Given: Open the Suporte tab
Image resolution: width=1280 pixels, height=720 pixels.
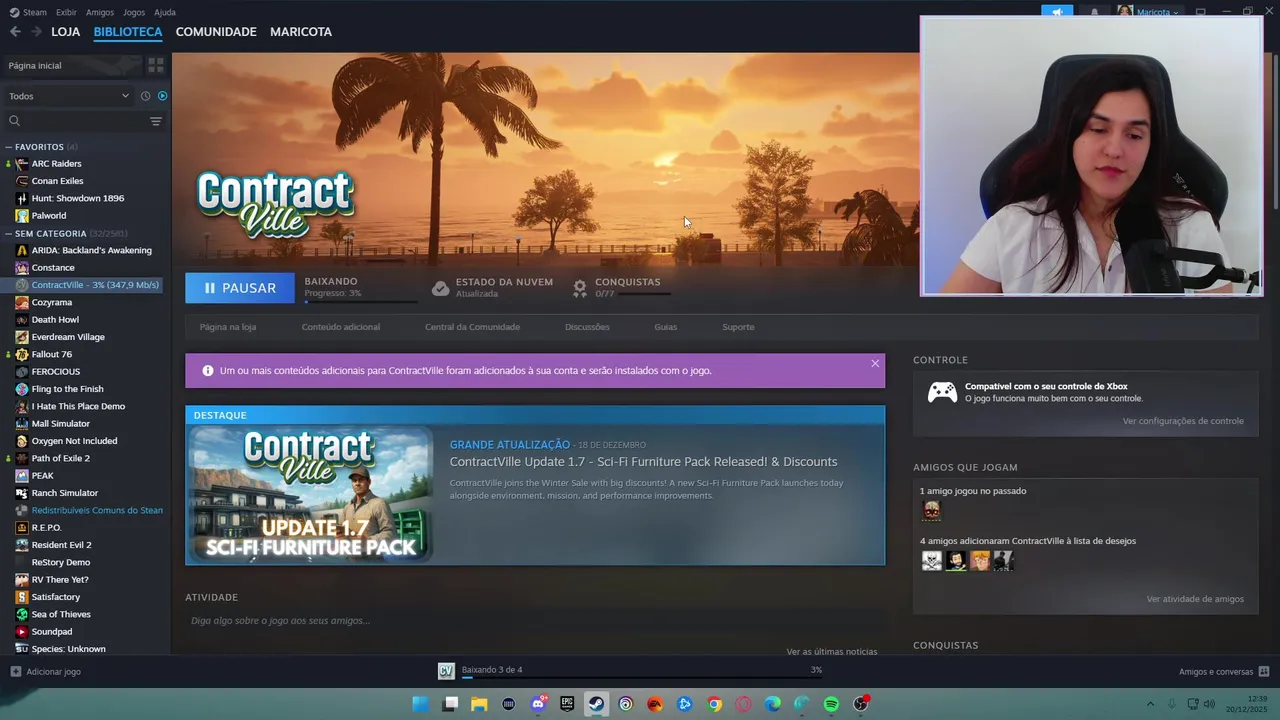Looking at the screenshot, I should [738, 327].
